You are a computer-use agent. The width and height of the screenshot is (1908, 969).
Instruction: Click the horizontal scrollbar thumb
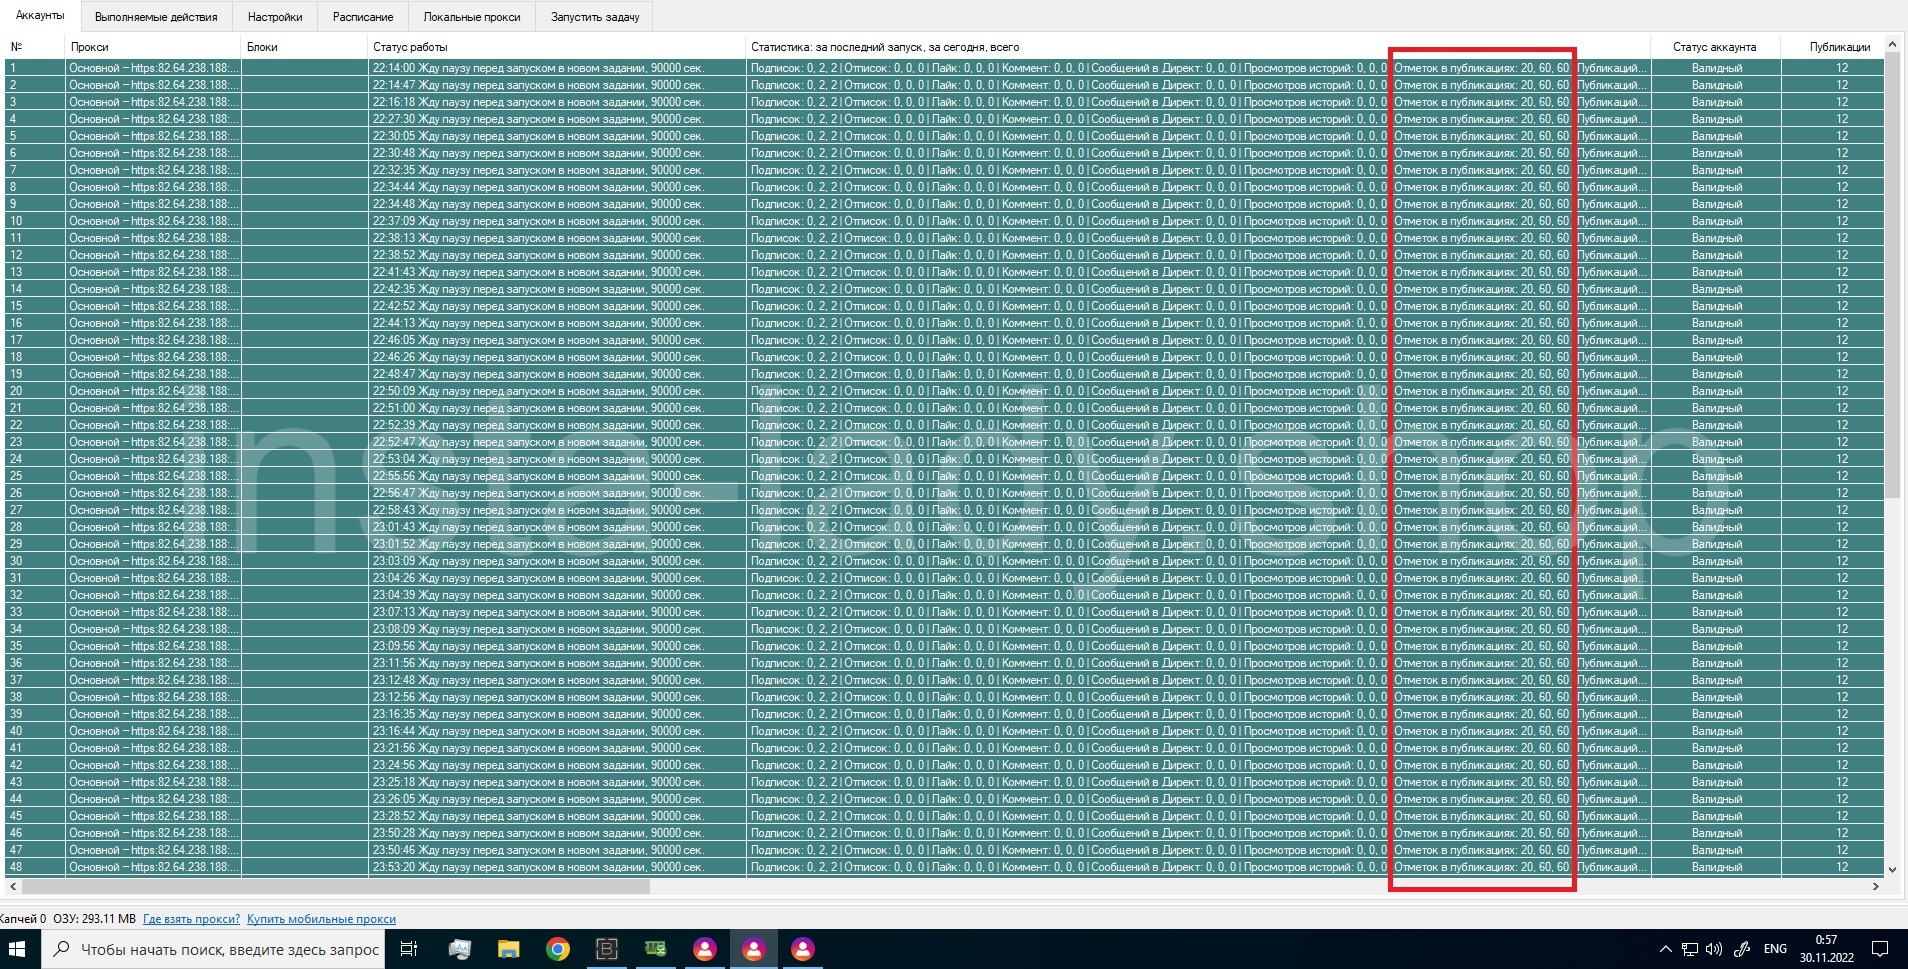coord(336,886)
